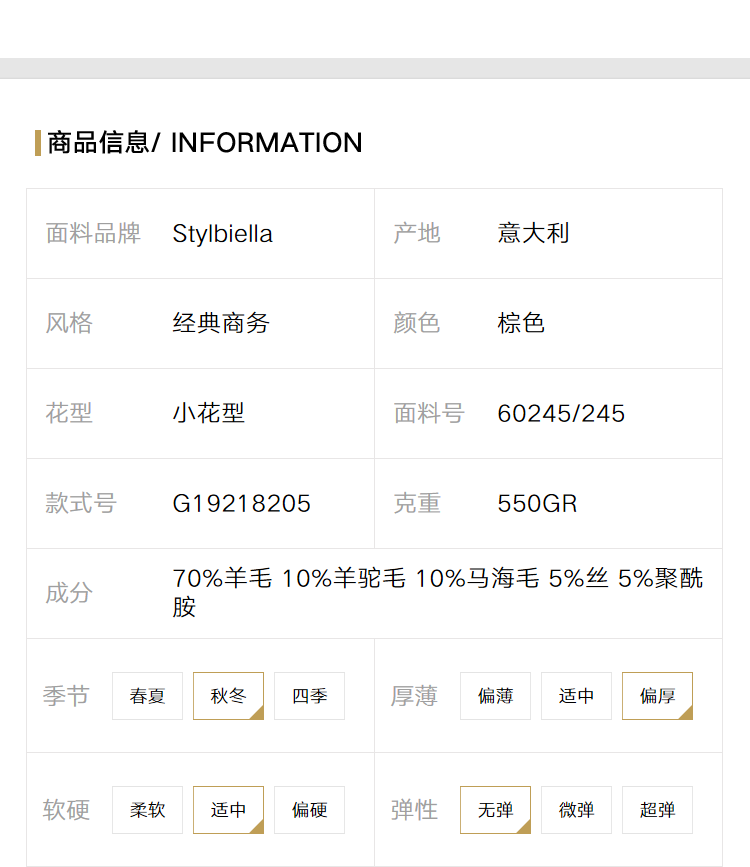
Task: Click the color value 棕色
Action: coord(521,323)
